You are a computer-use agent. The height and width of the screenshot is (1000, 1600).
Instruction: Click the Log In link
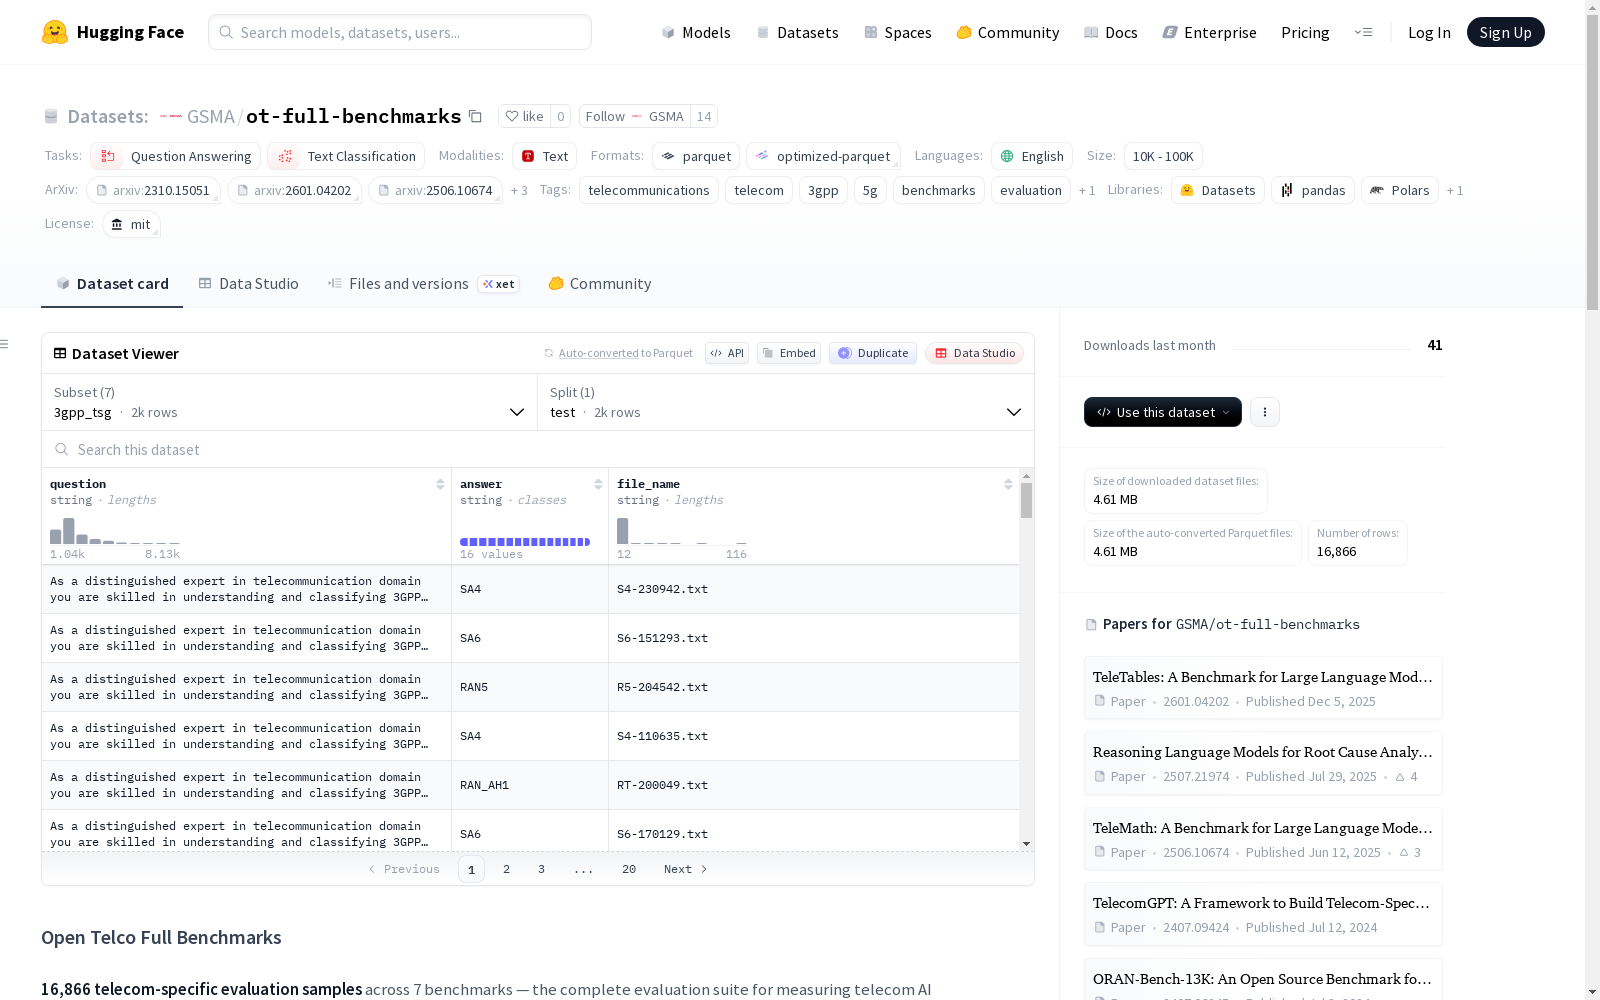pyautogui.click(x=1429, y=32)
